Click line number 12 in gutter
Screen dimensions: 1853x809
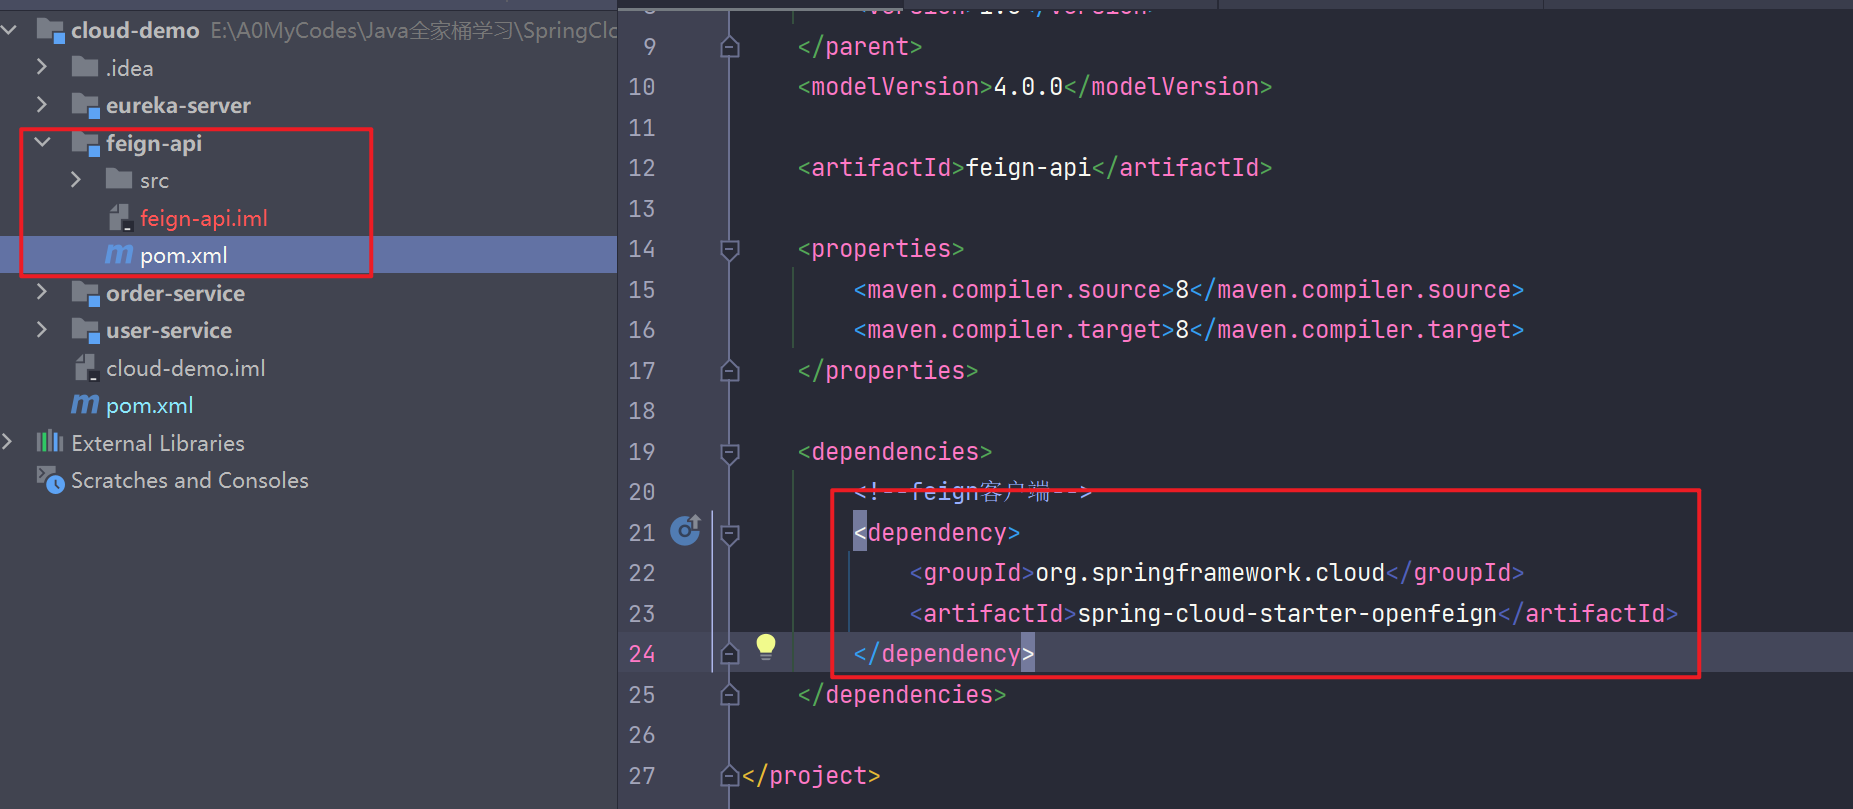click(642, 168)
